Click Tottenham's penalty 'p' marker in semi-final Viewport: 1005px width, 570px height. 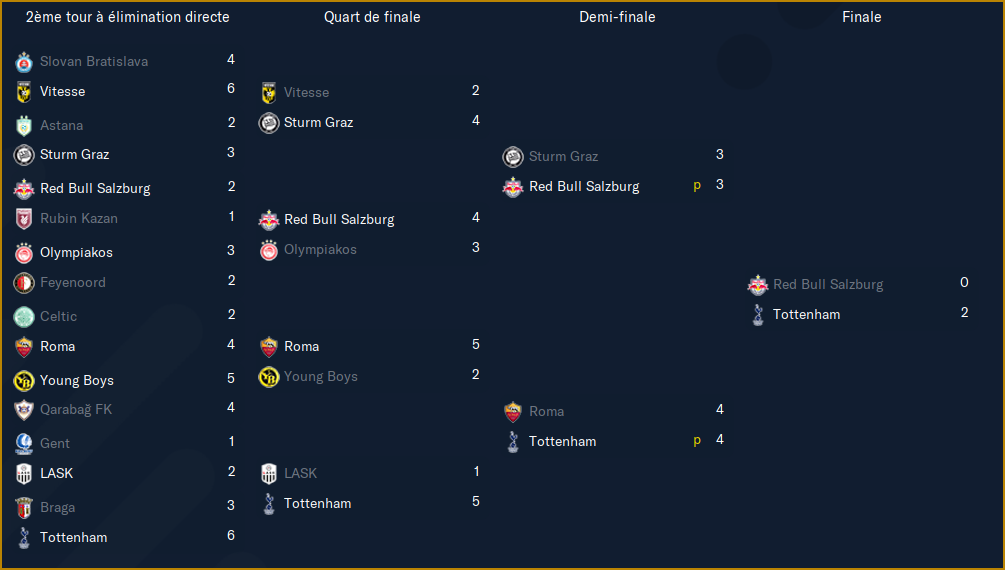[x=697, y=440]
